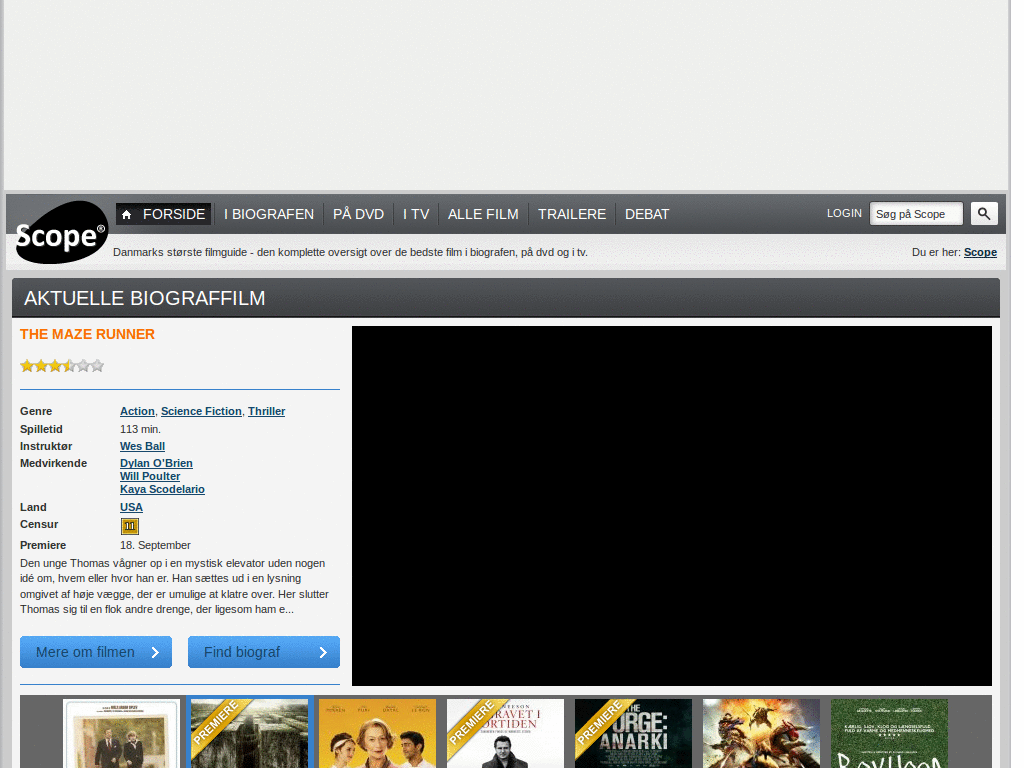Follow the Scope breadcrumb link
Viewport: 1024px width, 768px height.
tap(980, 252)
